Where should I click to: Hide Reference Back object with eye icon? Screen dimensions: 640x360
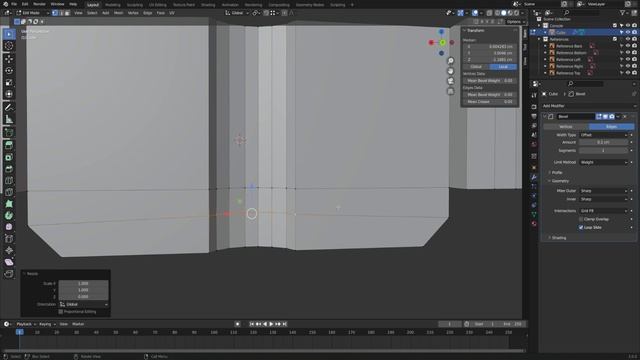(x=628, y=46)
